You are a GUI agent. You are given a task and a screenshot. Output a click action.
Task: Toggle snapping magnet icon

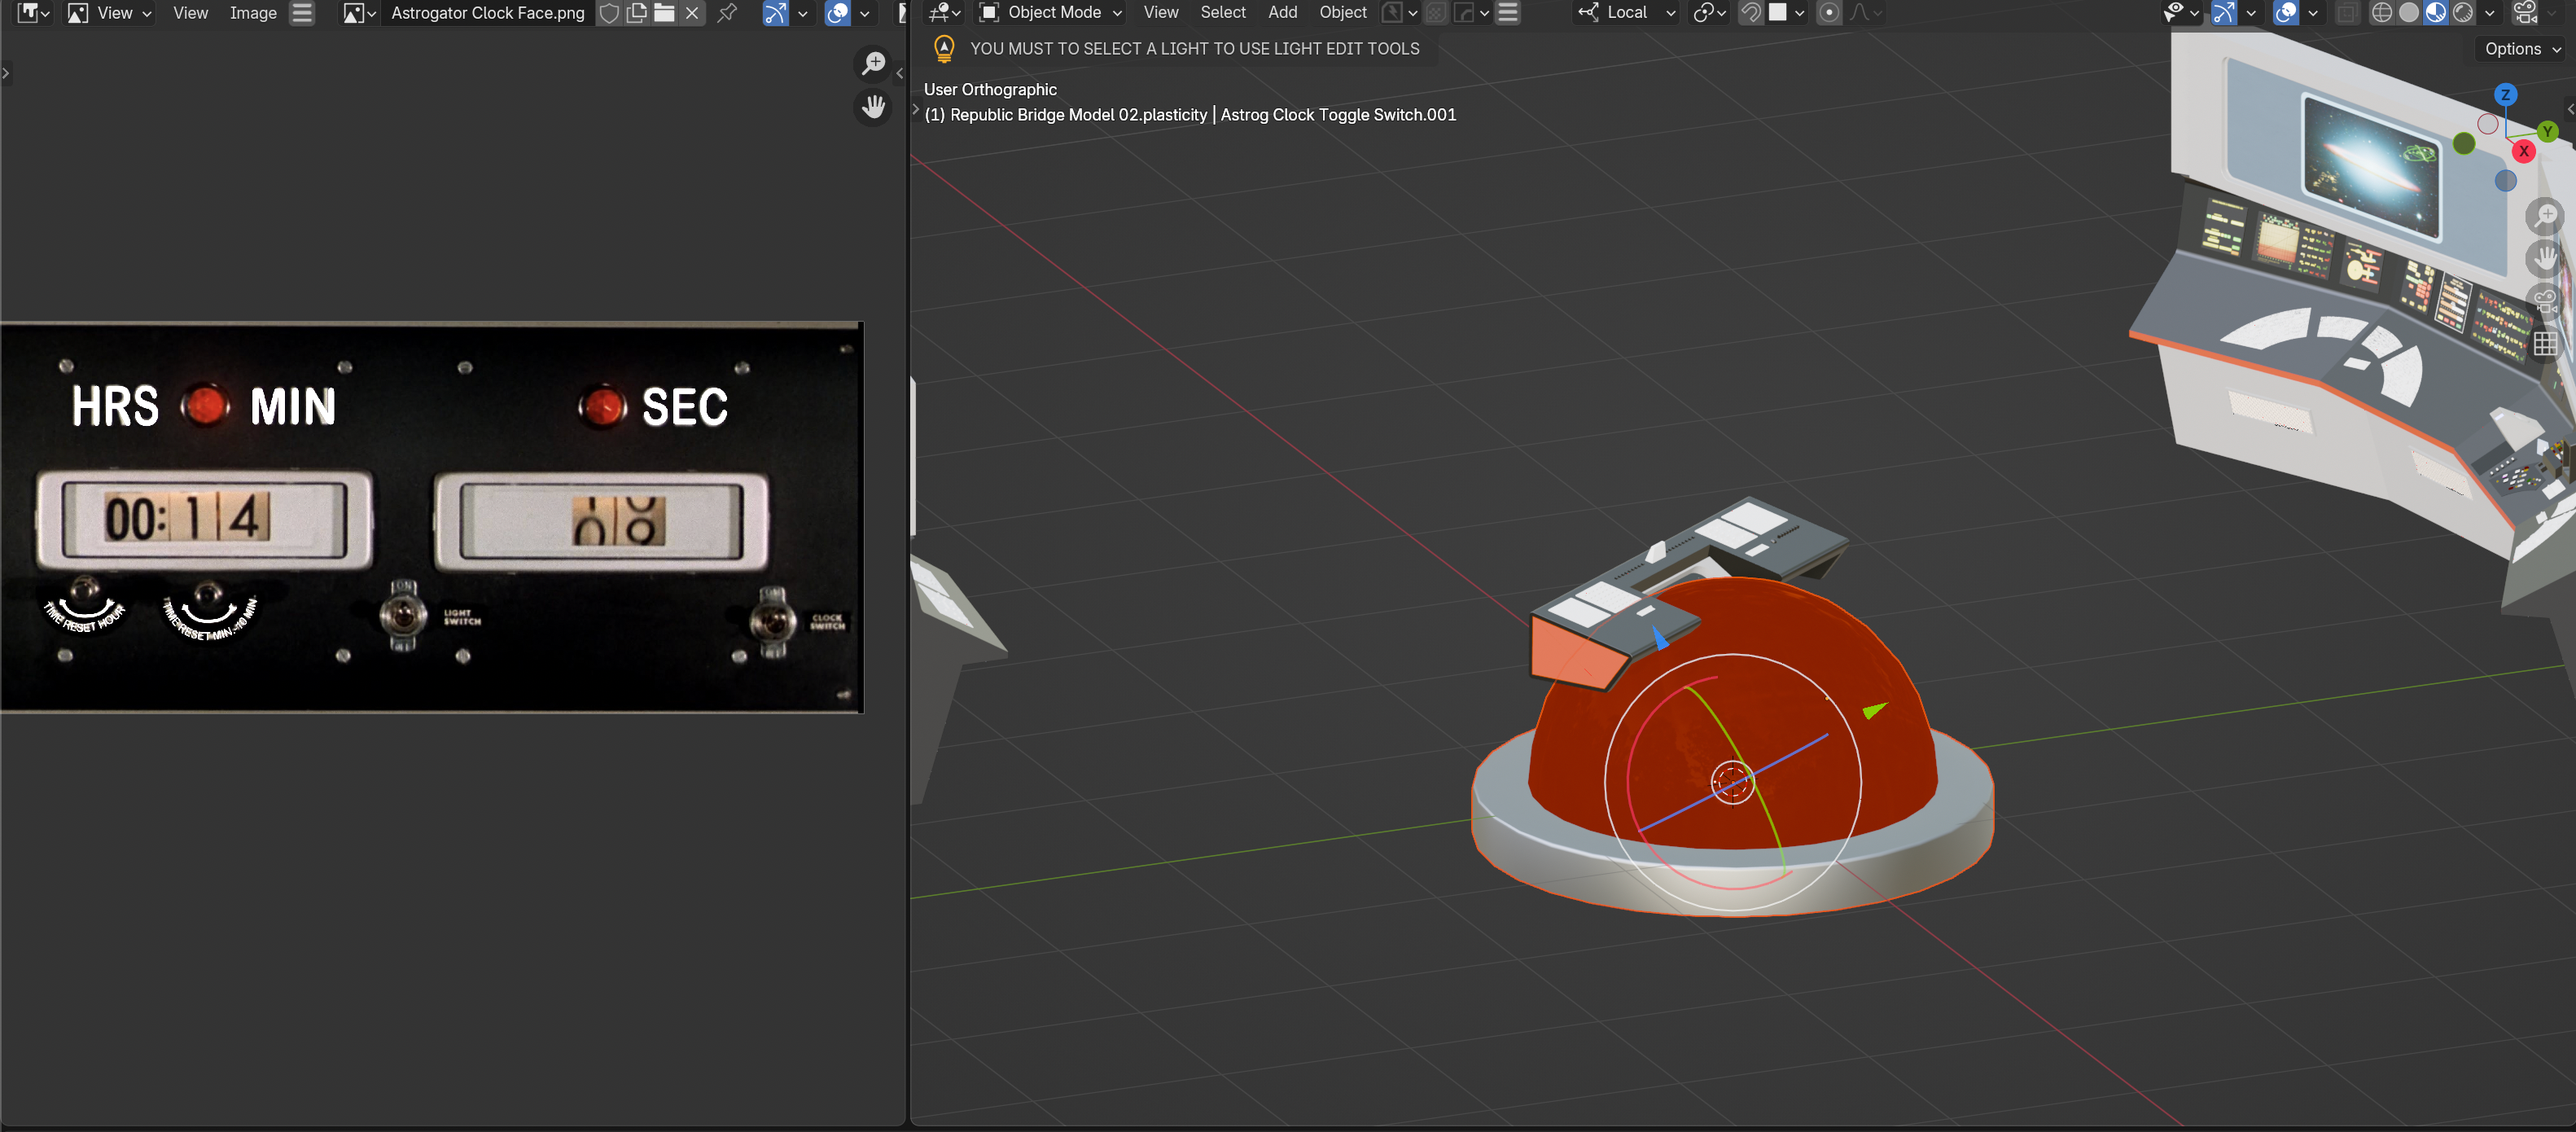coord(1750,13)
